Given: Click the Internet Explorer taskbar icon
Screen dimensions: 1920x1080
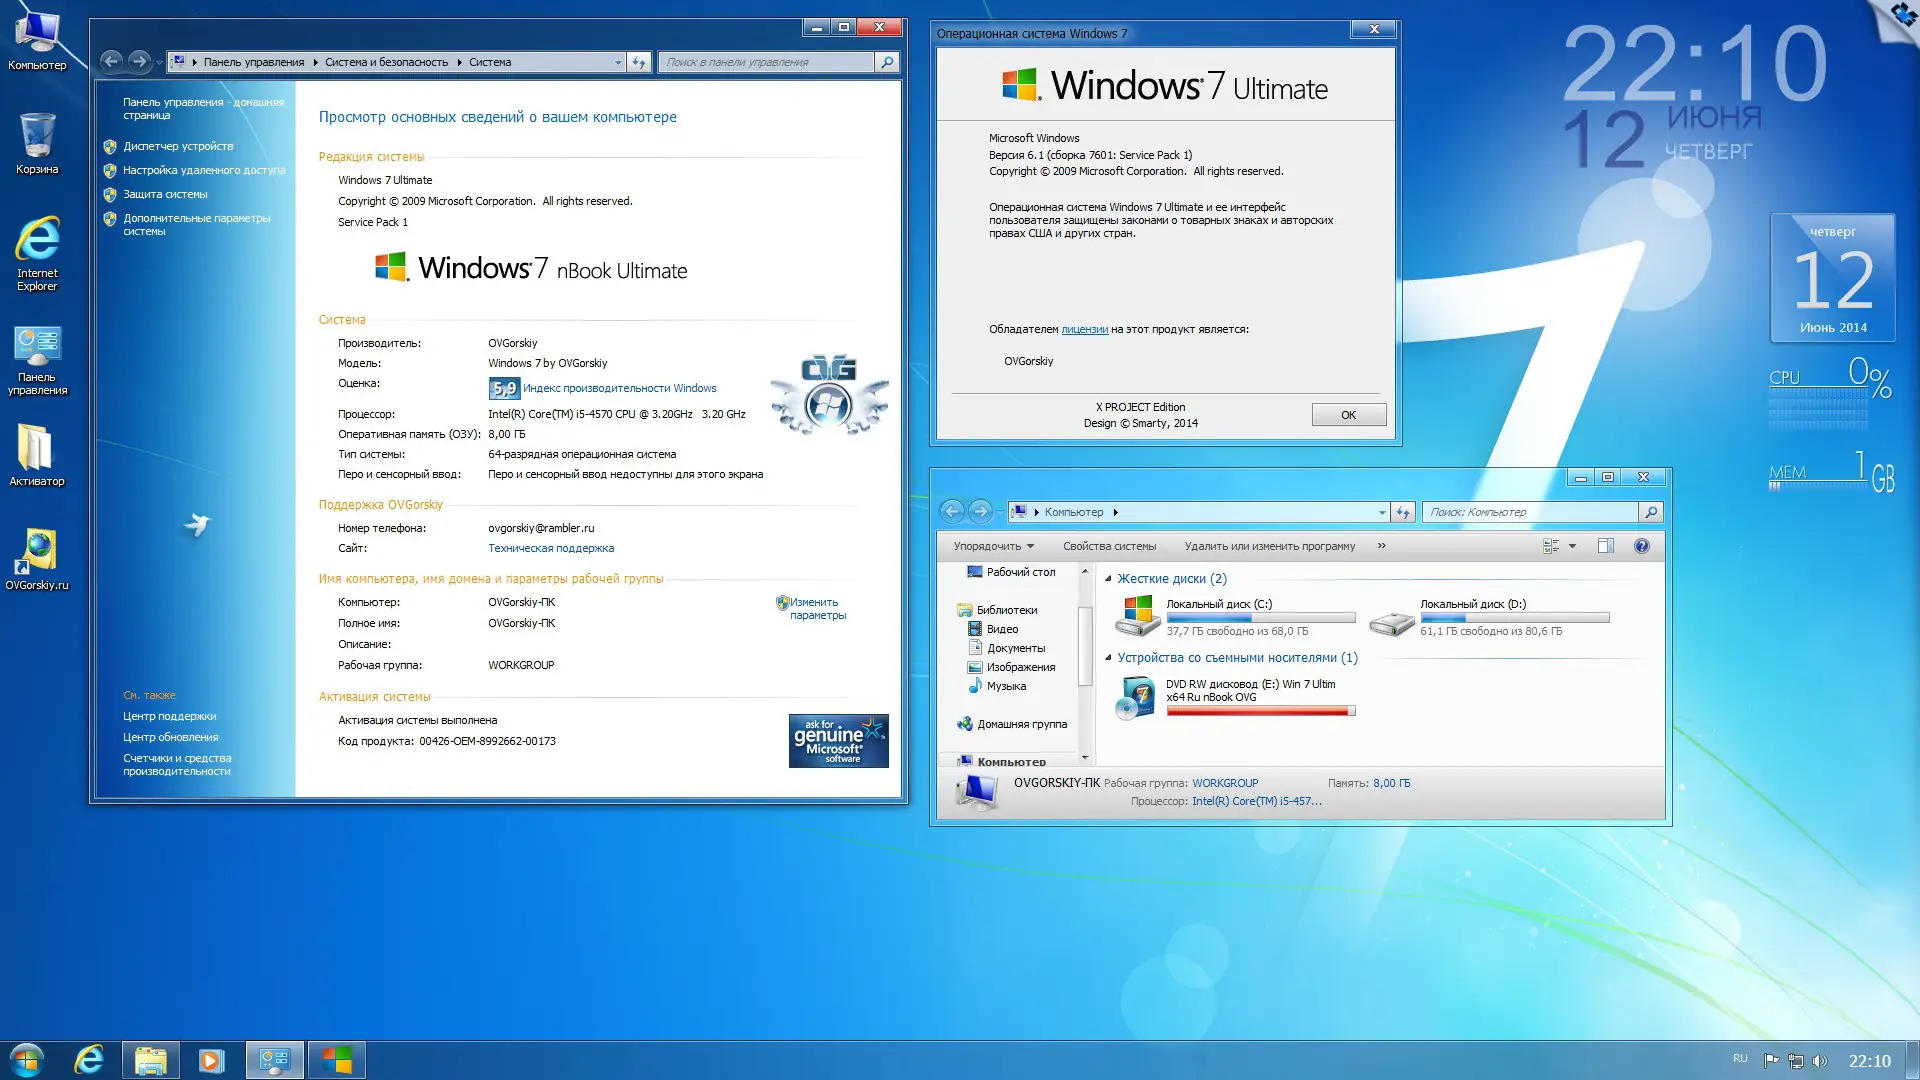Looking at the screenshot, I should tap(89, 1060).
